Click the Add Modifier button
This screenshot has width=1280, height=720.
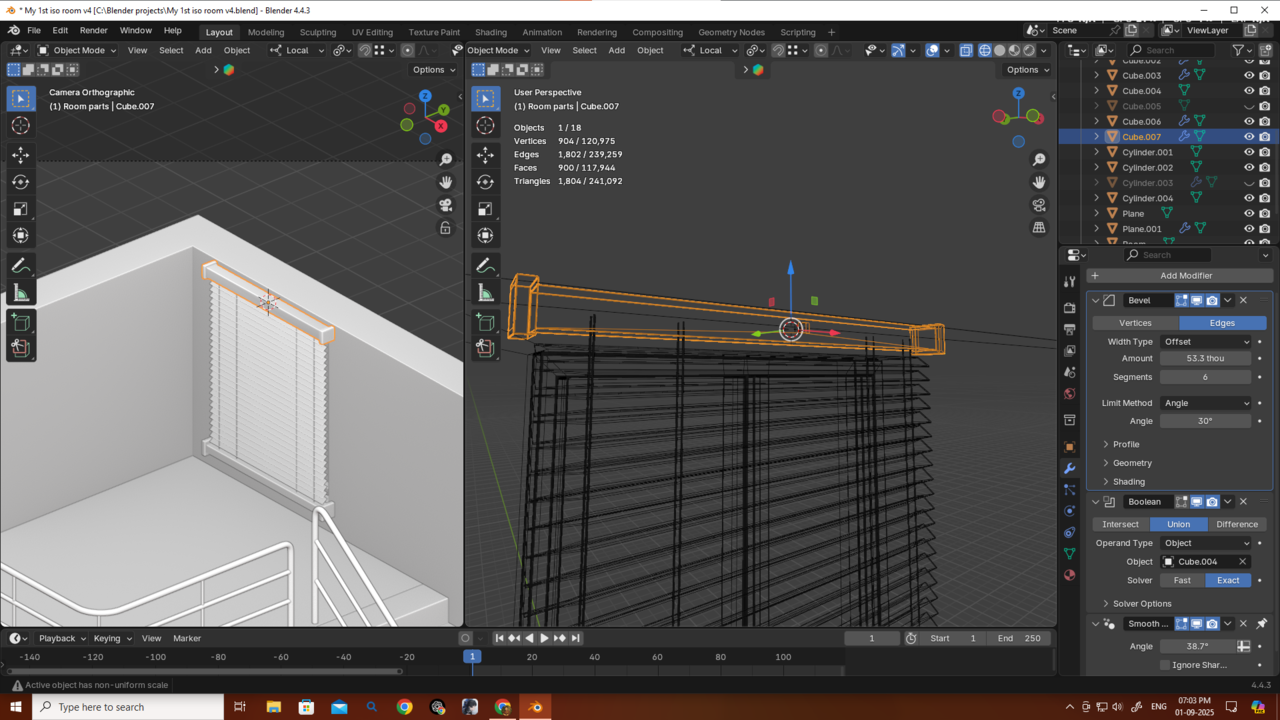[x=1185, y=276]
